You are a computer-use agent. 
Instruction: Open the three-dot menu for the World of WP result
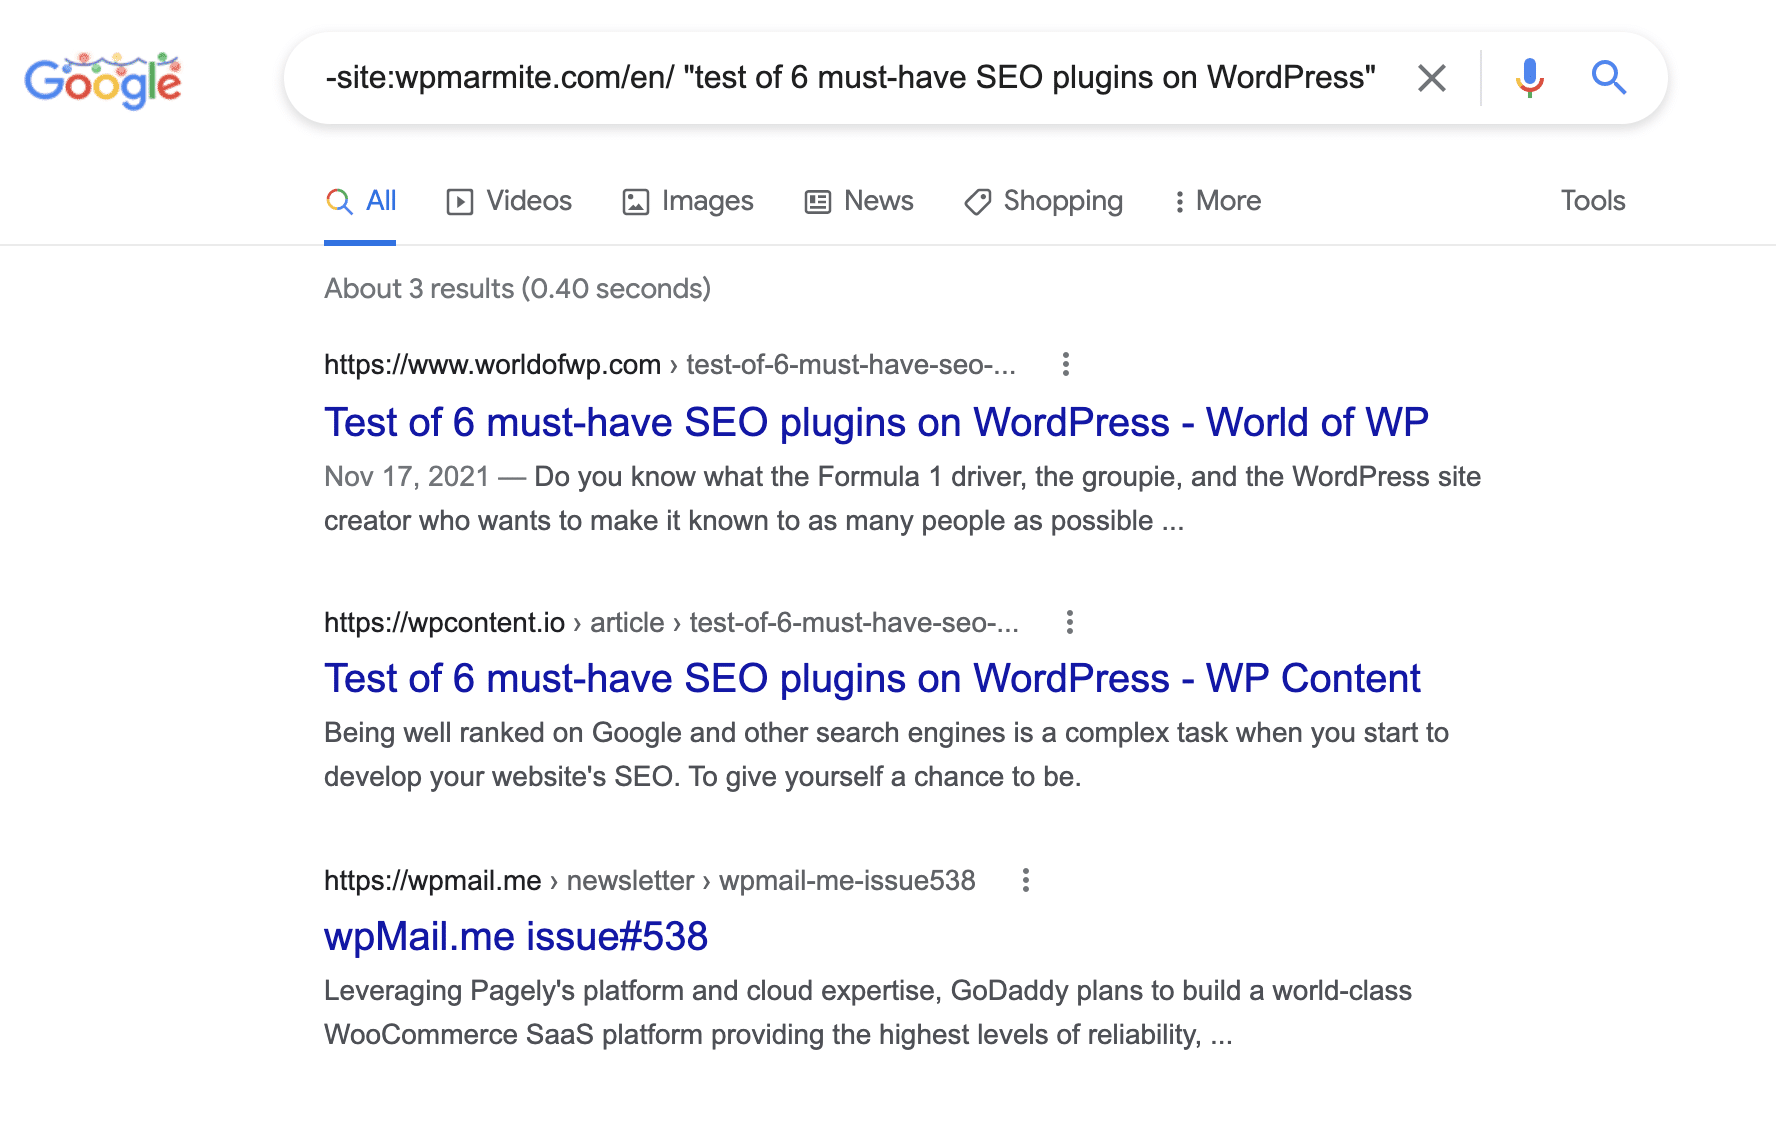1065,365
